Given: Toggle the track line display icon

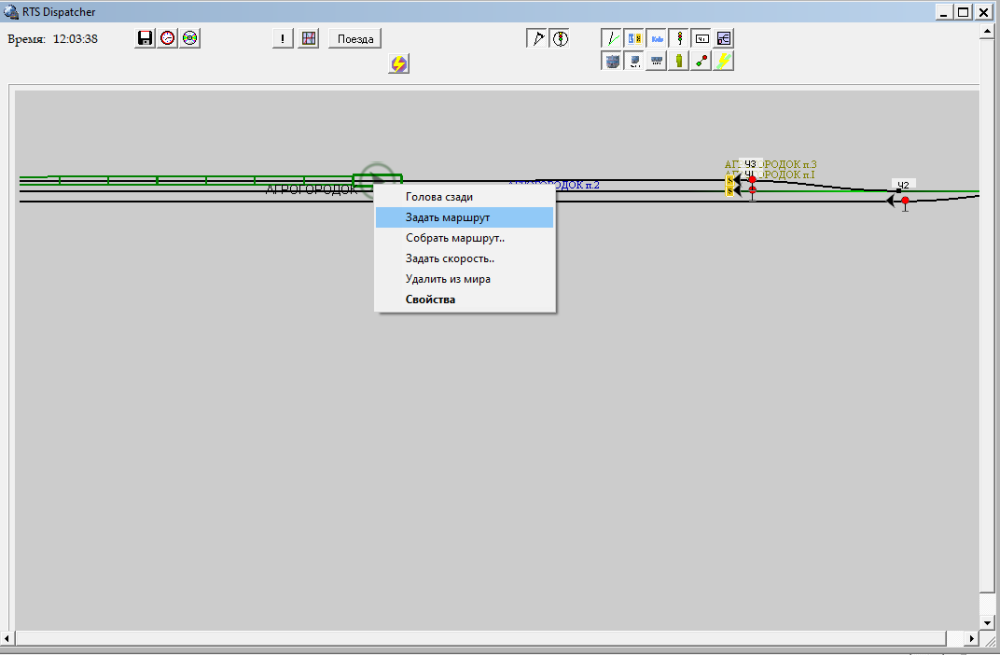Looking at the screenshot, I should coord(612,38).
